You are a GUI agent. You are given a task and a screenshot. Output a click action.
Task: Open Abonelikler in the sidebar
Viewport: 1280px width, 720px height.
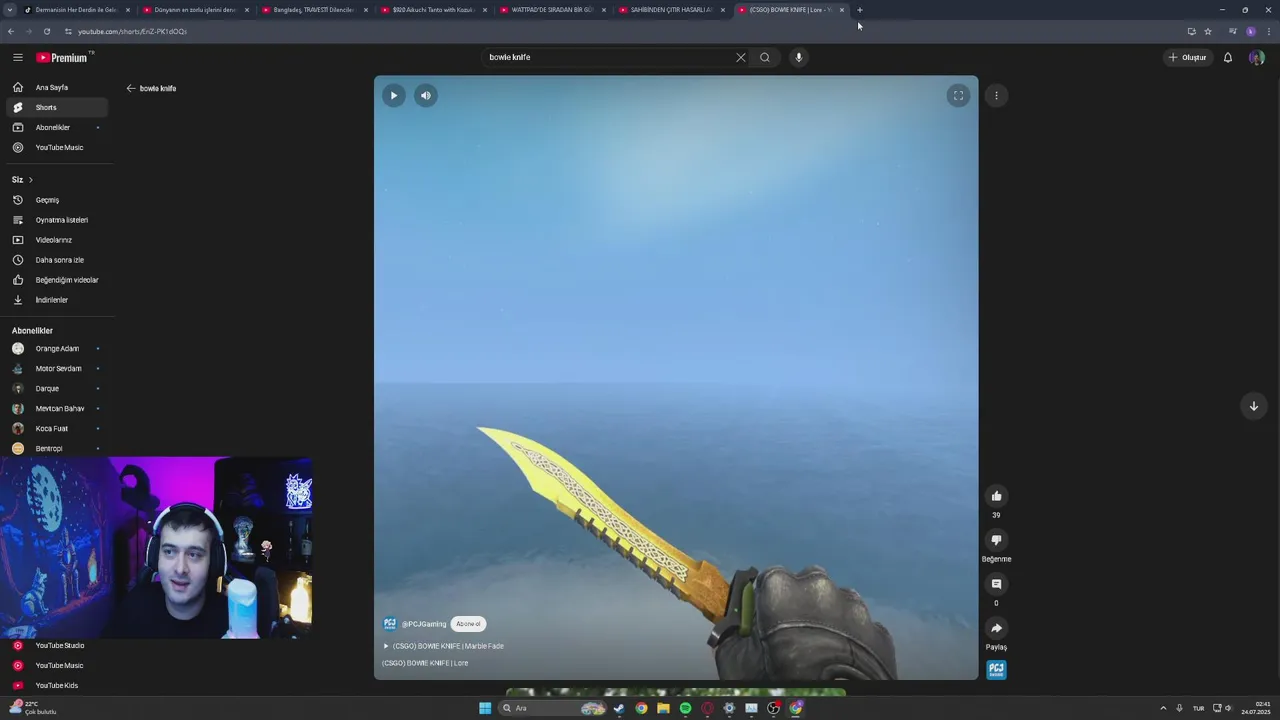click(57, 127)
